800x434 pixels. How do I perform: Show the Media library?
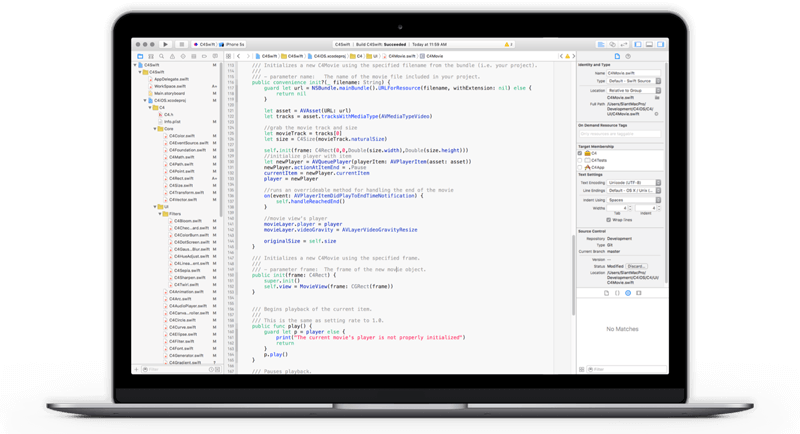pos(639,293)
